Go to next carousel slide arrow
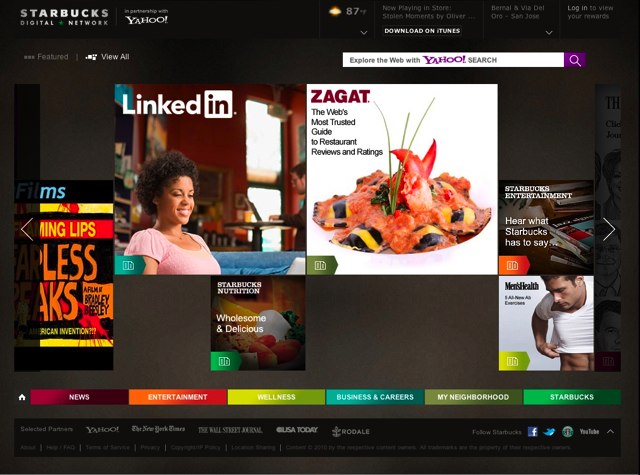The height and width of the screenshot is (475, 640). point(609,229)
